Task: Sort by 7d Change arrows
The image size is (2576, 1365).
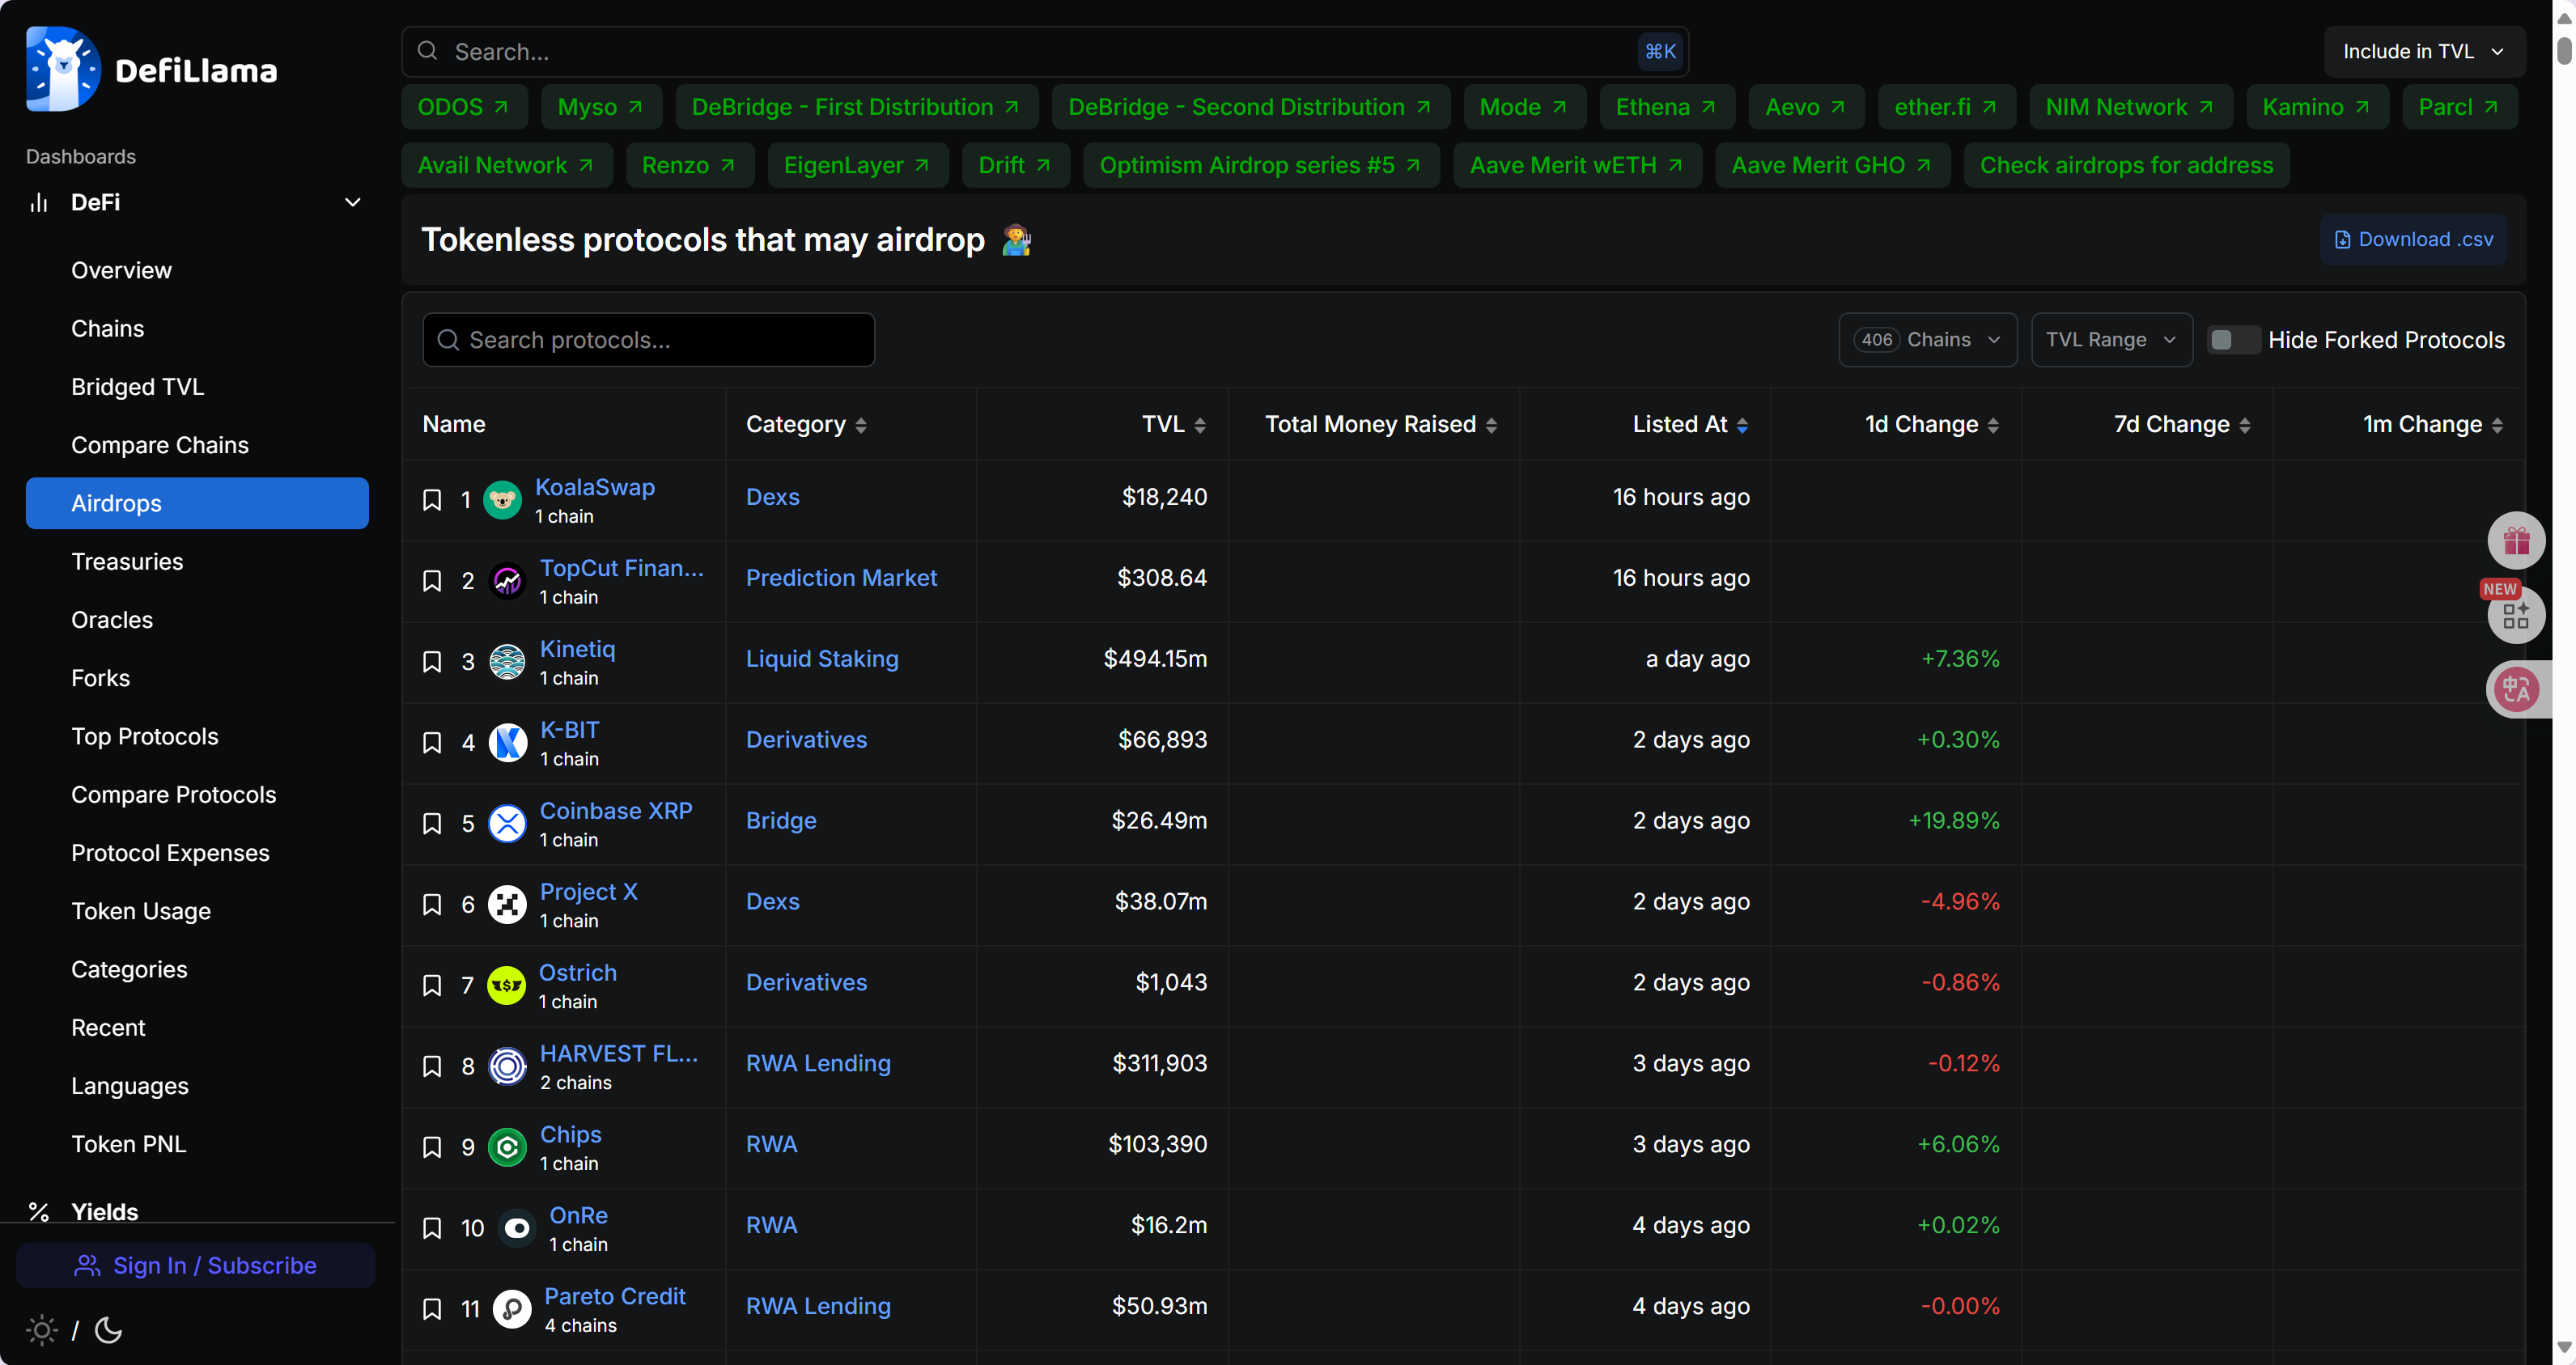Action: point(2244,426)
